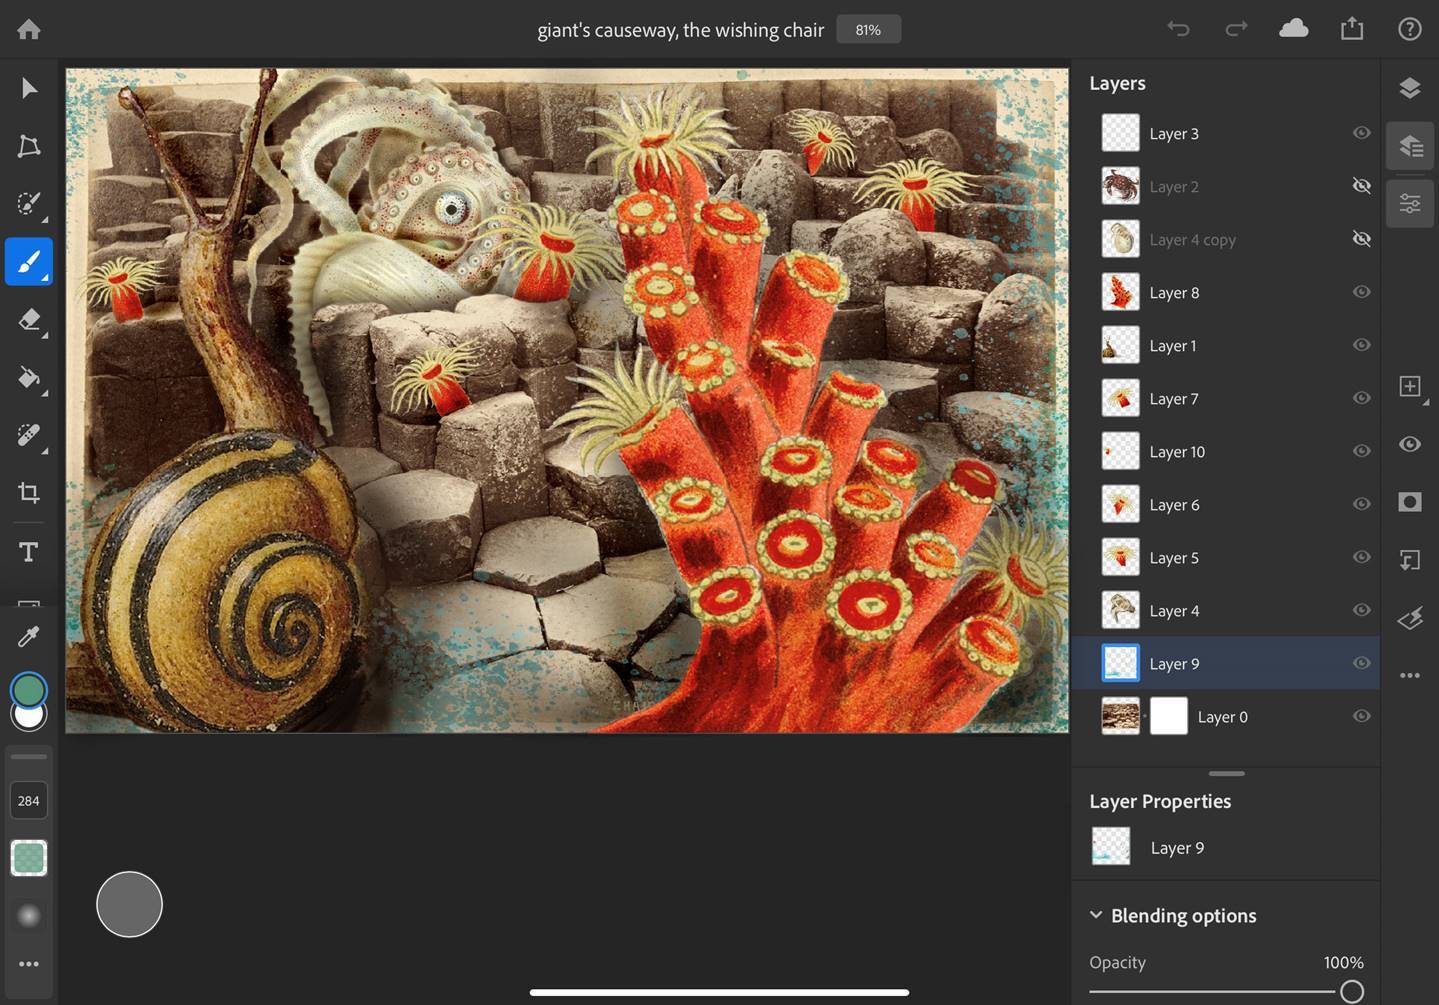This screenshot has height=1005, width=1439.
Task: Open the layer mask option
Action: (x=1410, y=502)
